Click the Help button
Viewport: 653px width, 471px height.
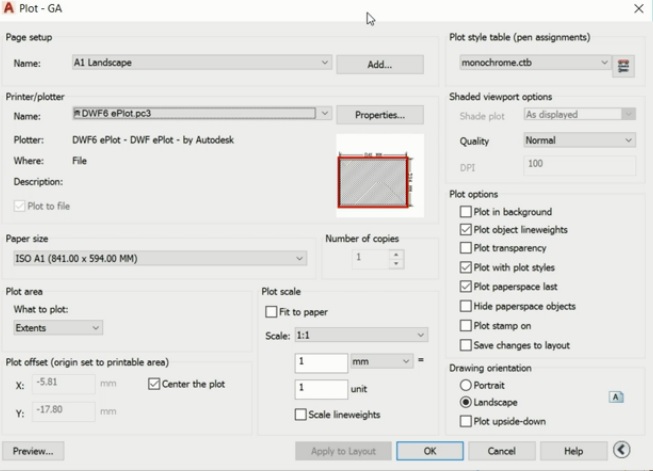click(x=573, y=451)
